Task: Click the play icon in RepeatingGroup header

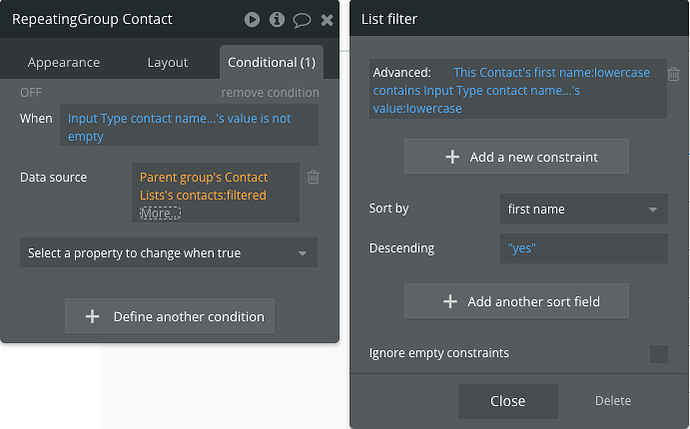Action: 252,19
